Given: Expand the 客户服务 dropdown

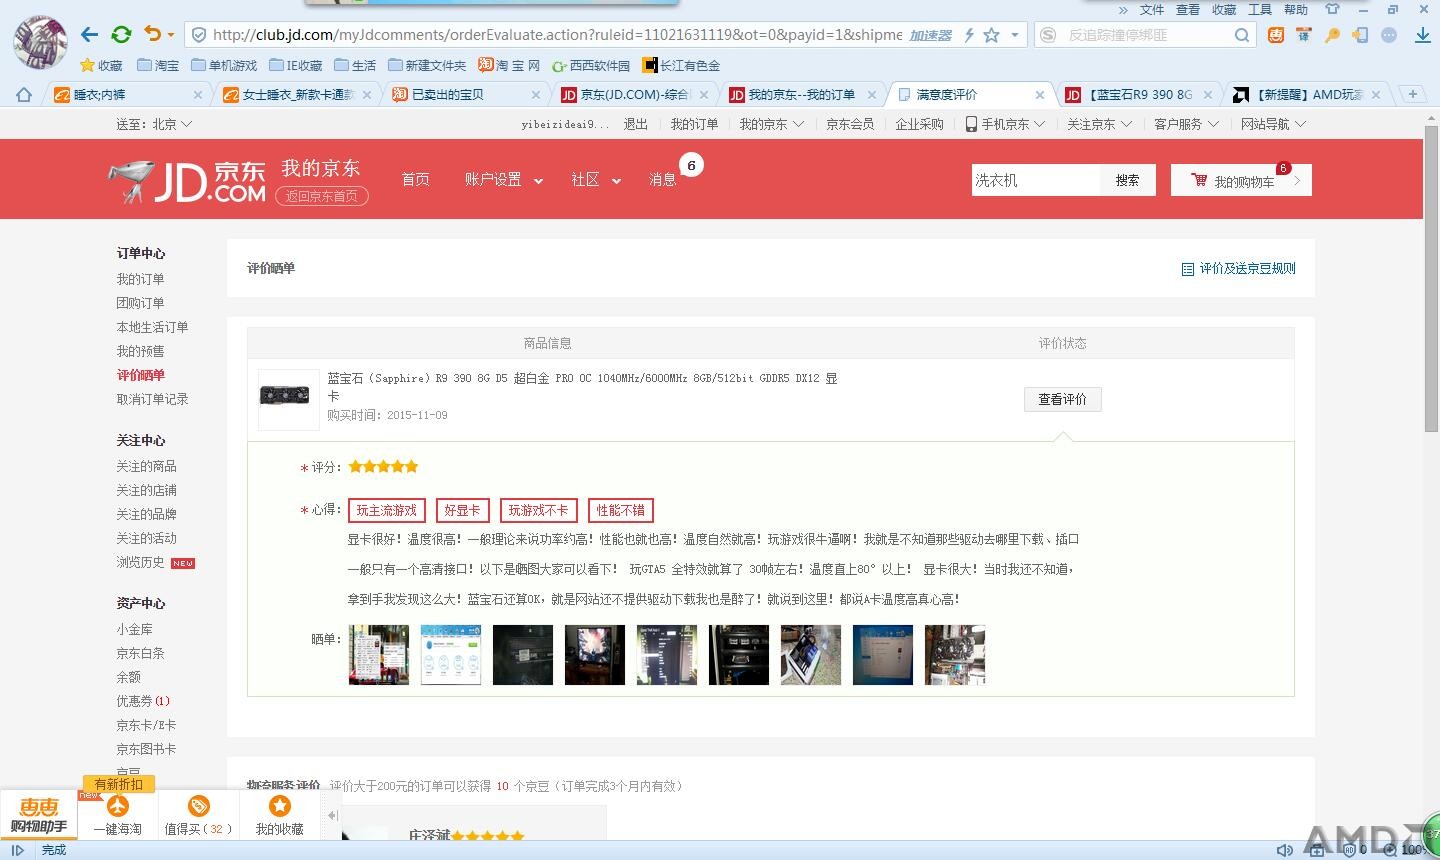Looking at the screenshot, I should click(x=1186, y=124).
